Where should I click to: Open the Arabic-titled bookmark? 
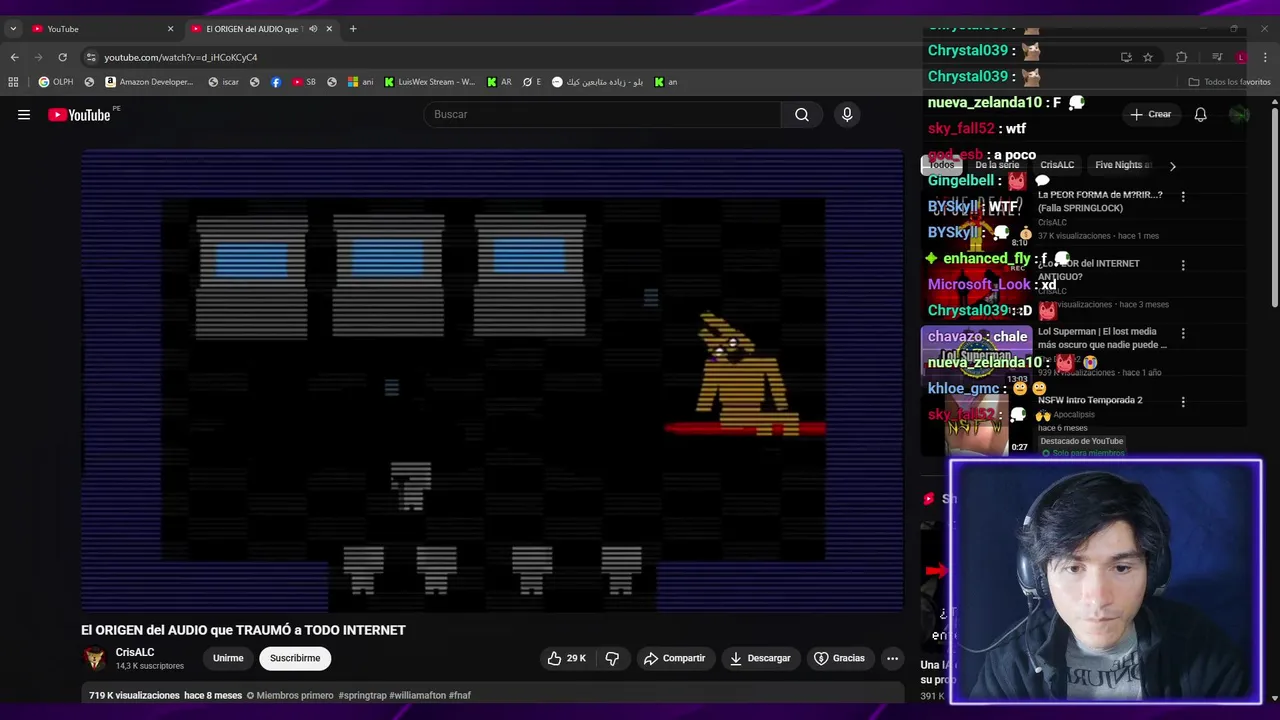pyautogui.click(x=597, y=82)
